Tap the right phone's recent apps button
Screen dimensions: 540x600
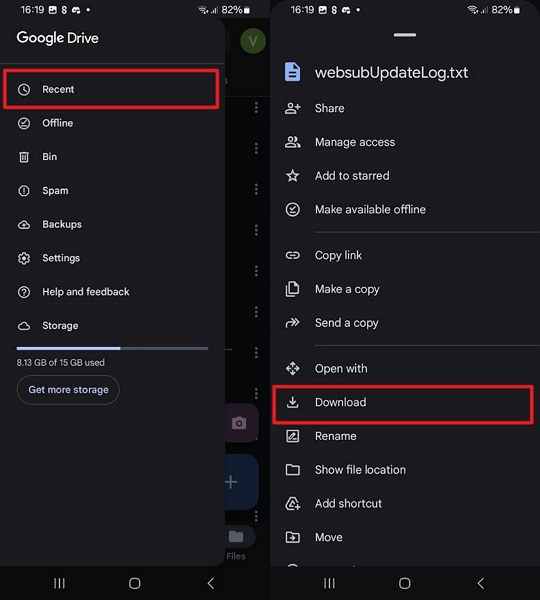click(329, 583)
